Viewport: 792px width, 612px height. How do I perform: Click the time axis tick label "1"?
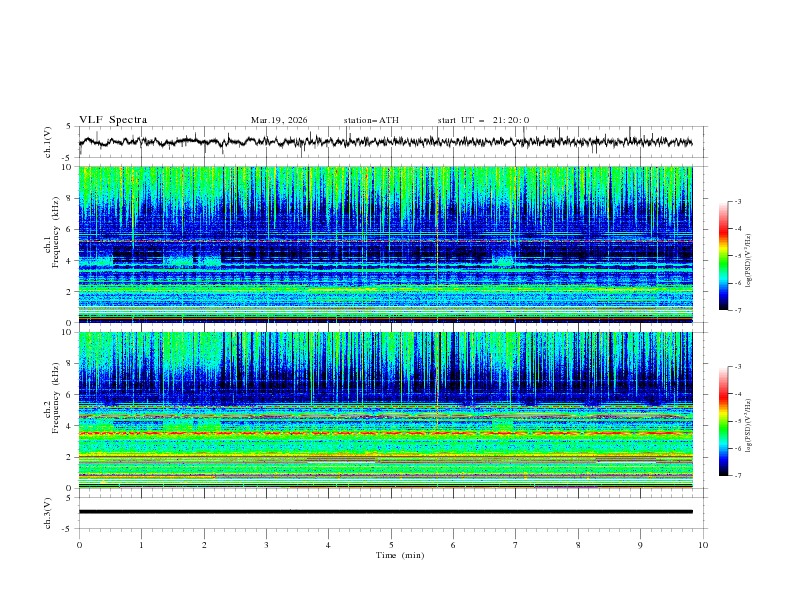[x=141, y=545]
